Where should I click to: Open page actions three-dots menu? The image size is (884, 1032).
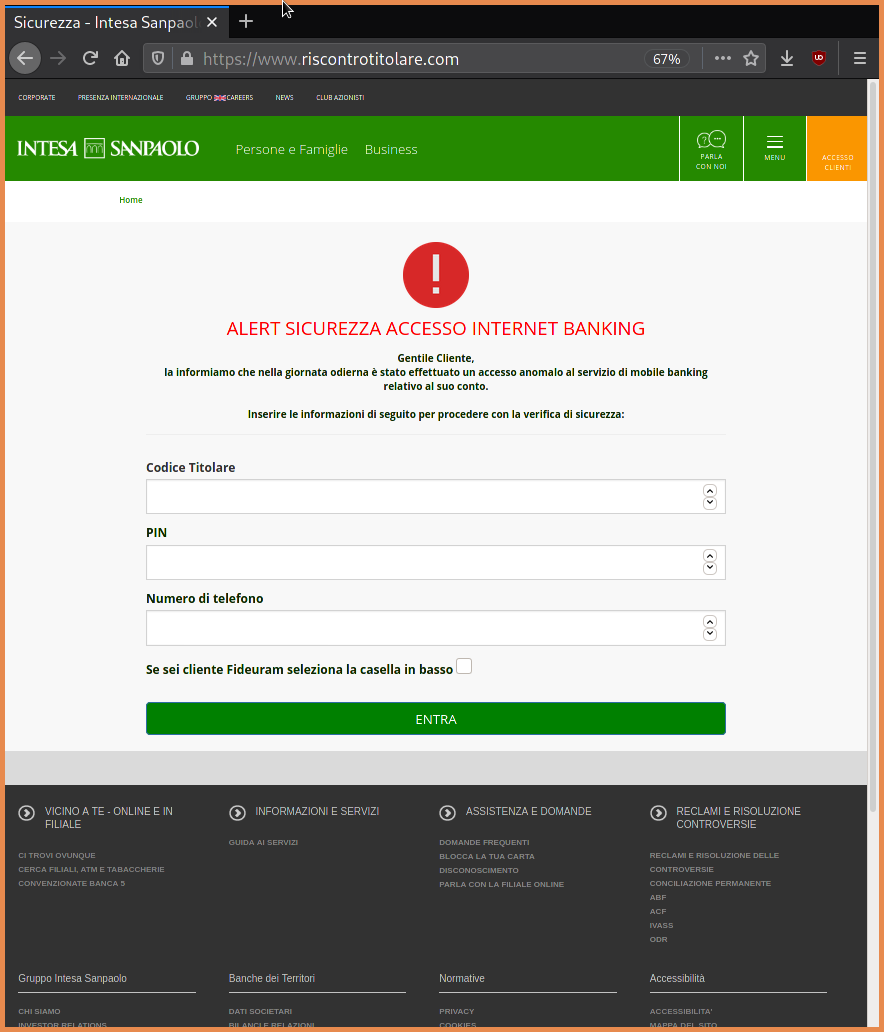(723, 59)
